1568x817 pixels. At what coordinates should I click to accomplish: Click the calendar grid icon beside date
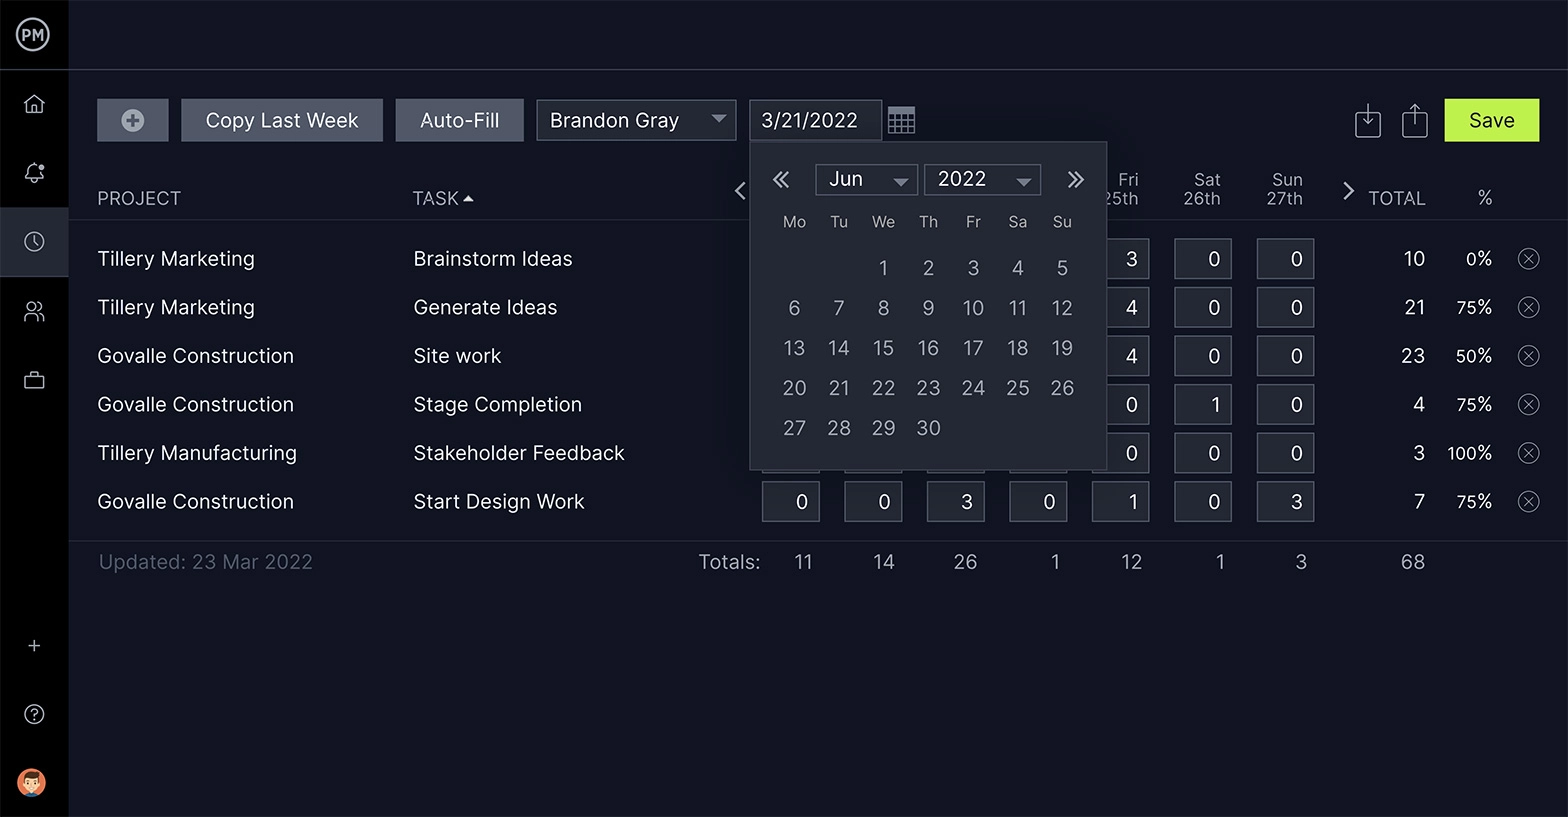pyautogui.click(x=901, y=121)
